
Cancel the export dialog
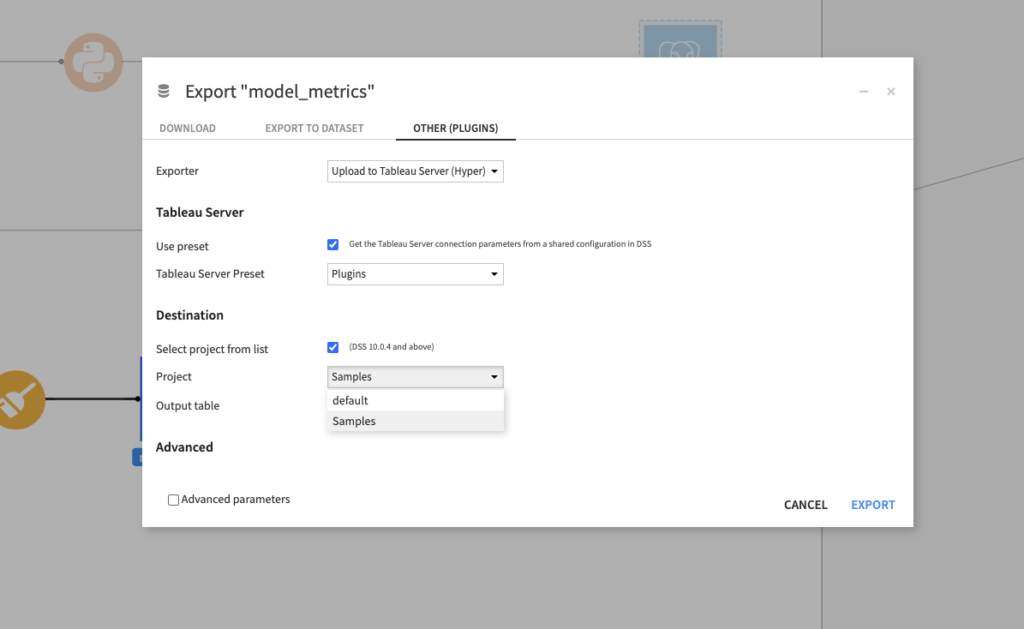(x=805, y=504)
